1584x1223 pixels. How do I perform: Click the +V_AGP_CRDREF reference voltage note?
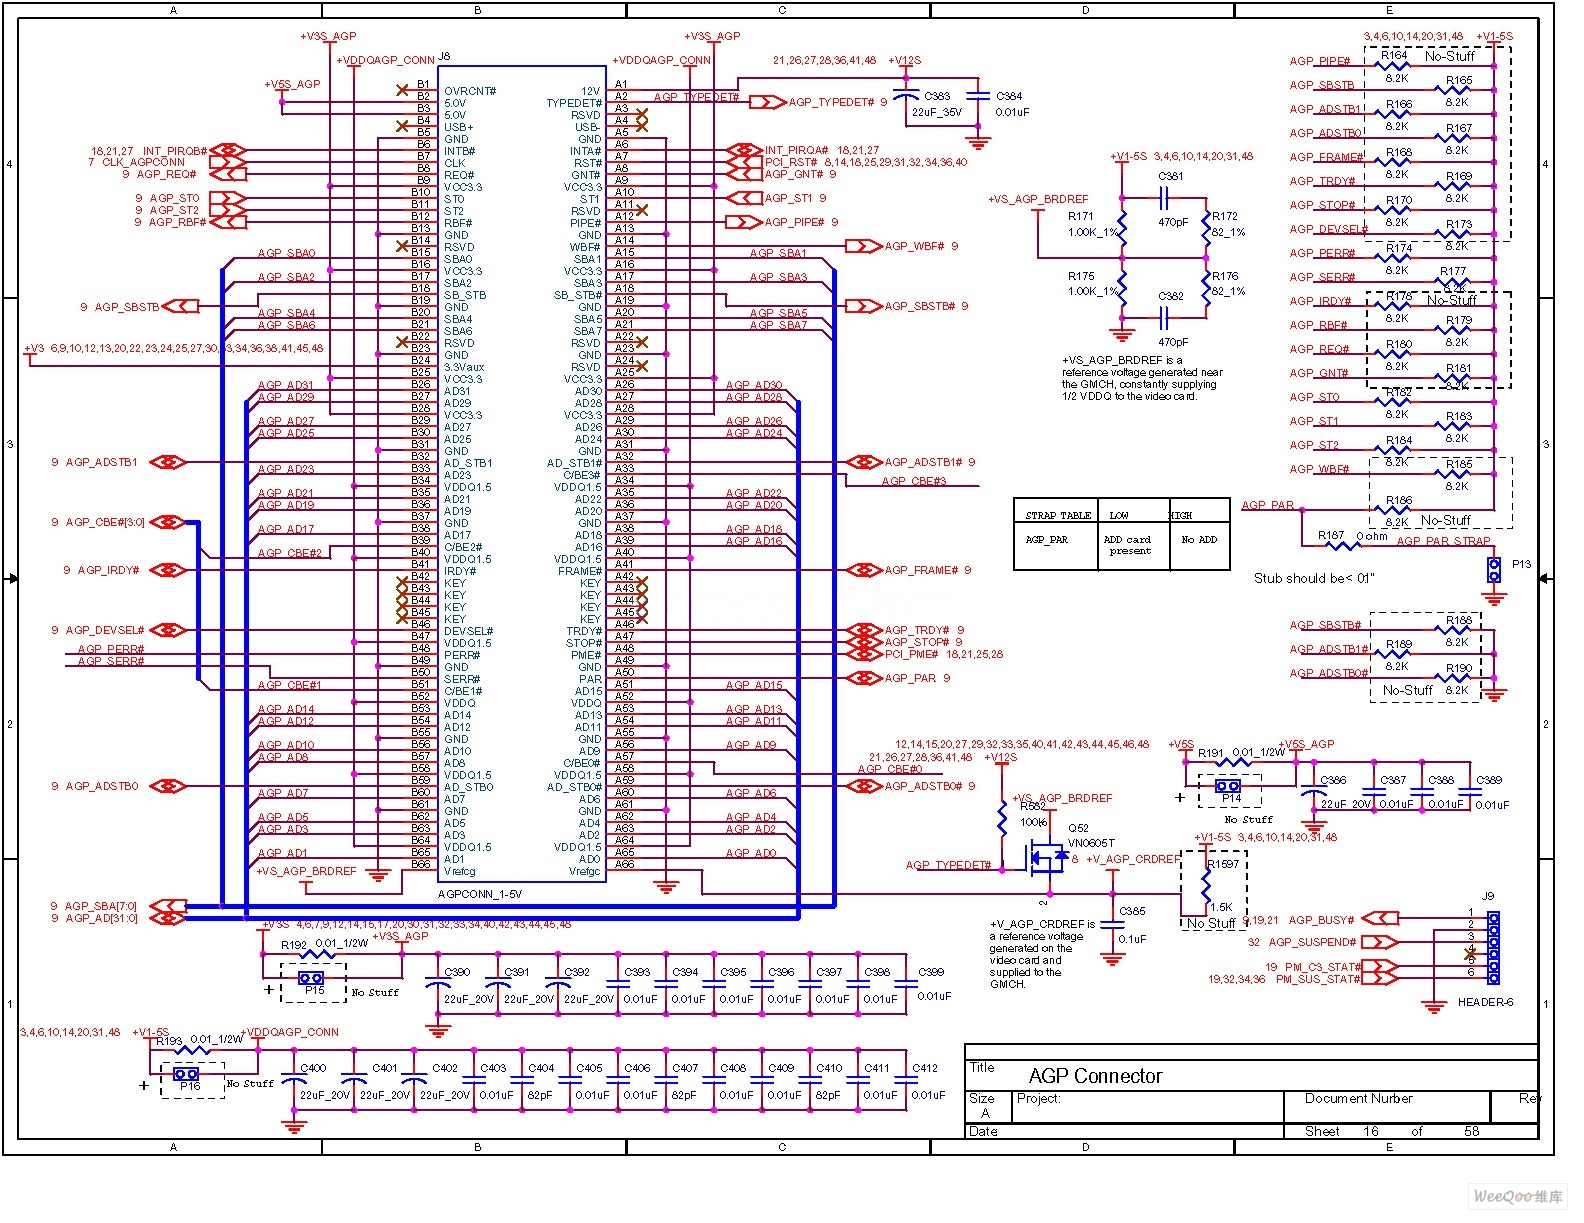1042,954
